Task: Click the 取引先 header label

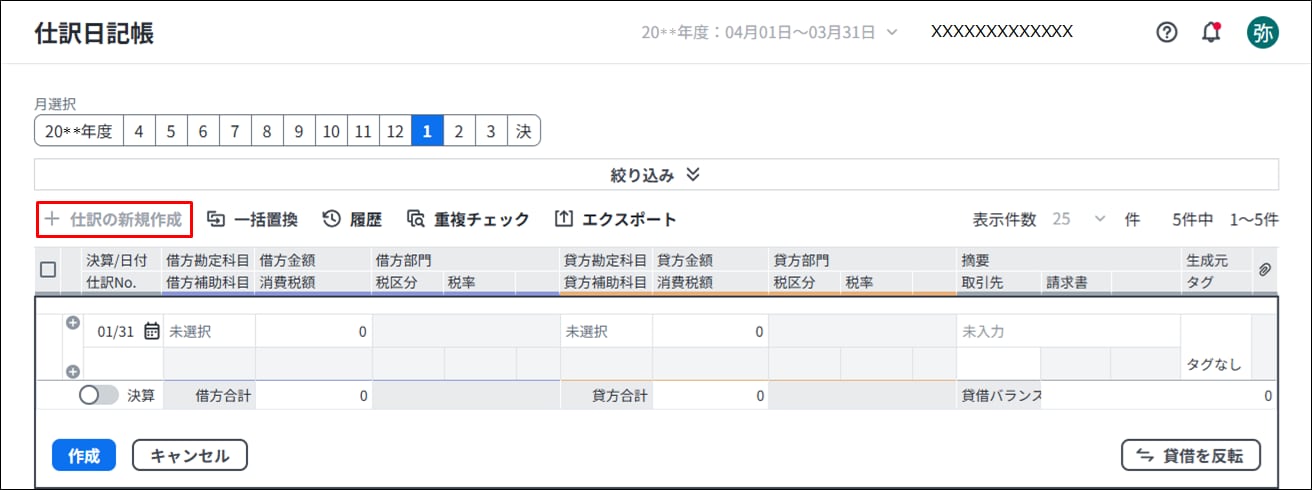Action: 982,282
